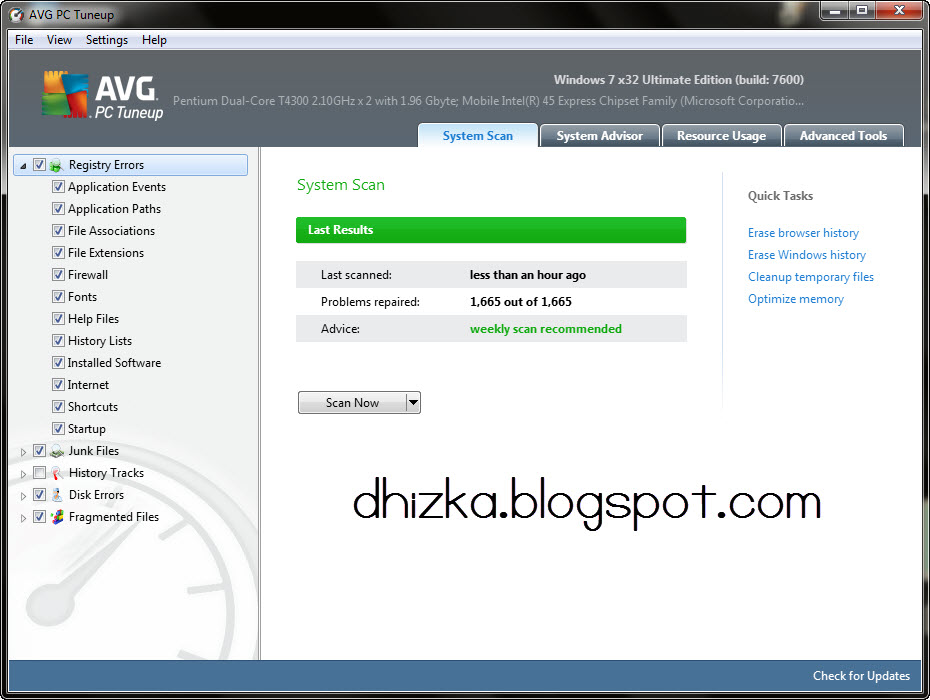Screen dimensions: 930x700
Task: Uncheck the Startup checkbox
Action: 58,428
